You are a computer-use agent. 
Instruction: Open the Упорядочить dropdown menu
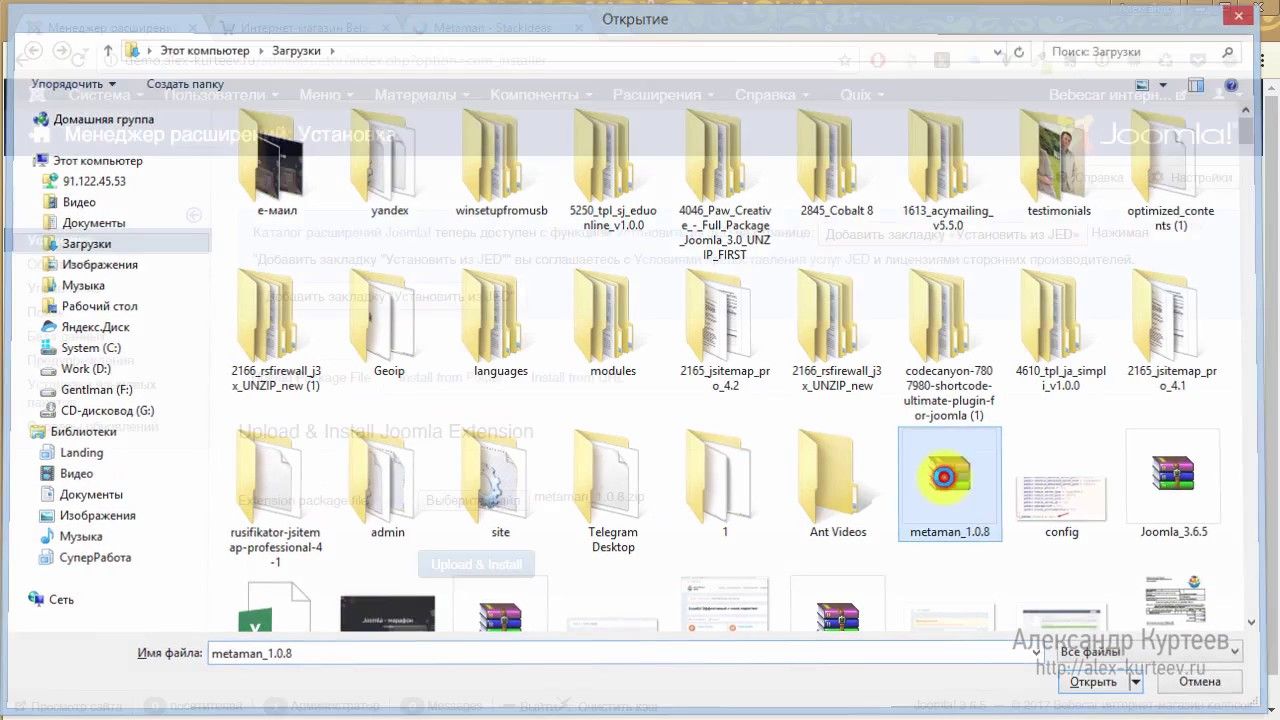73,84
